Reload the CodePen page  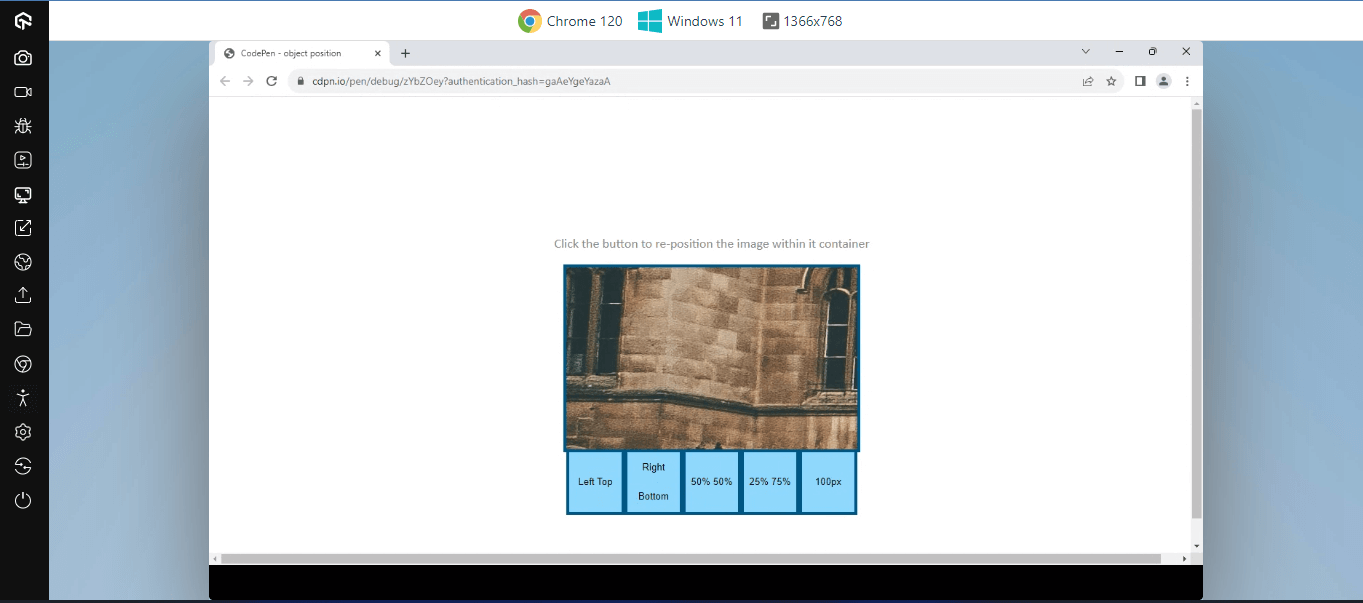click(x=271, y=81)
